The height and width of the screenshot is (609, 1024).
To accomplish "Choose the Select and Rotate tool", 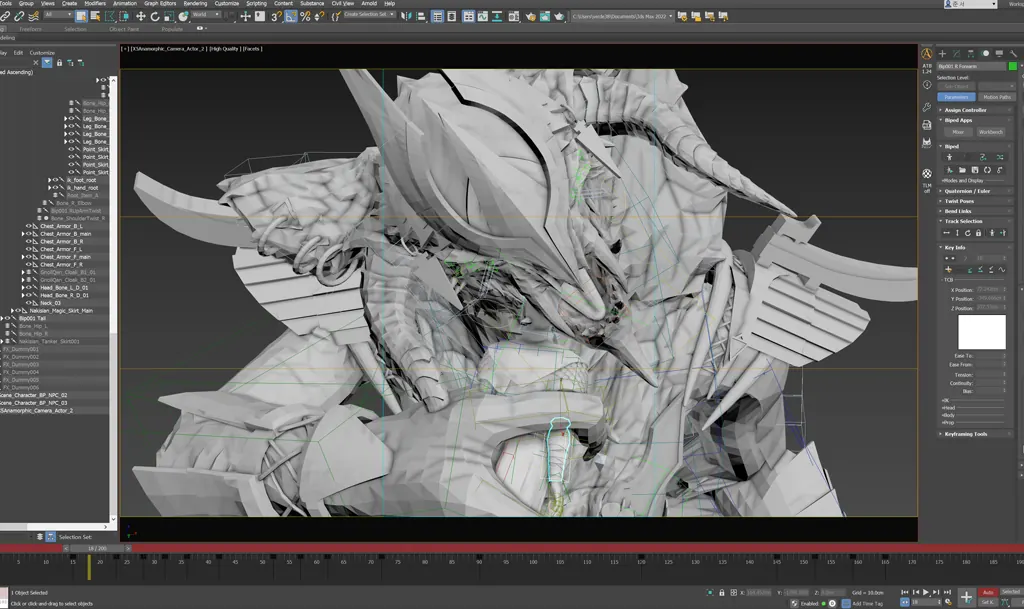I will point(155,16).
